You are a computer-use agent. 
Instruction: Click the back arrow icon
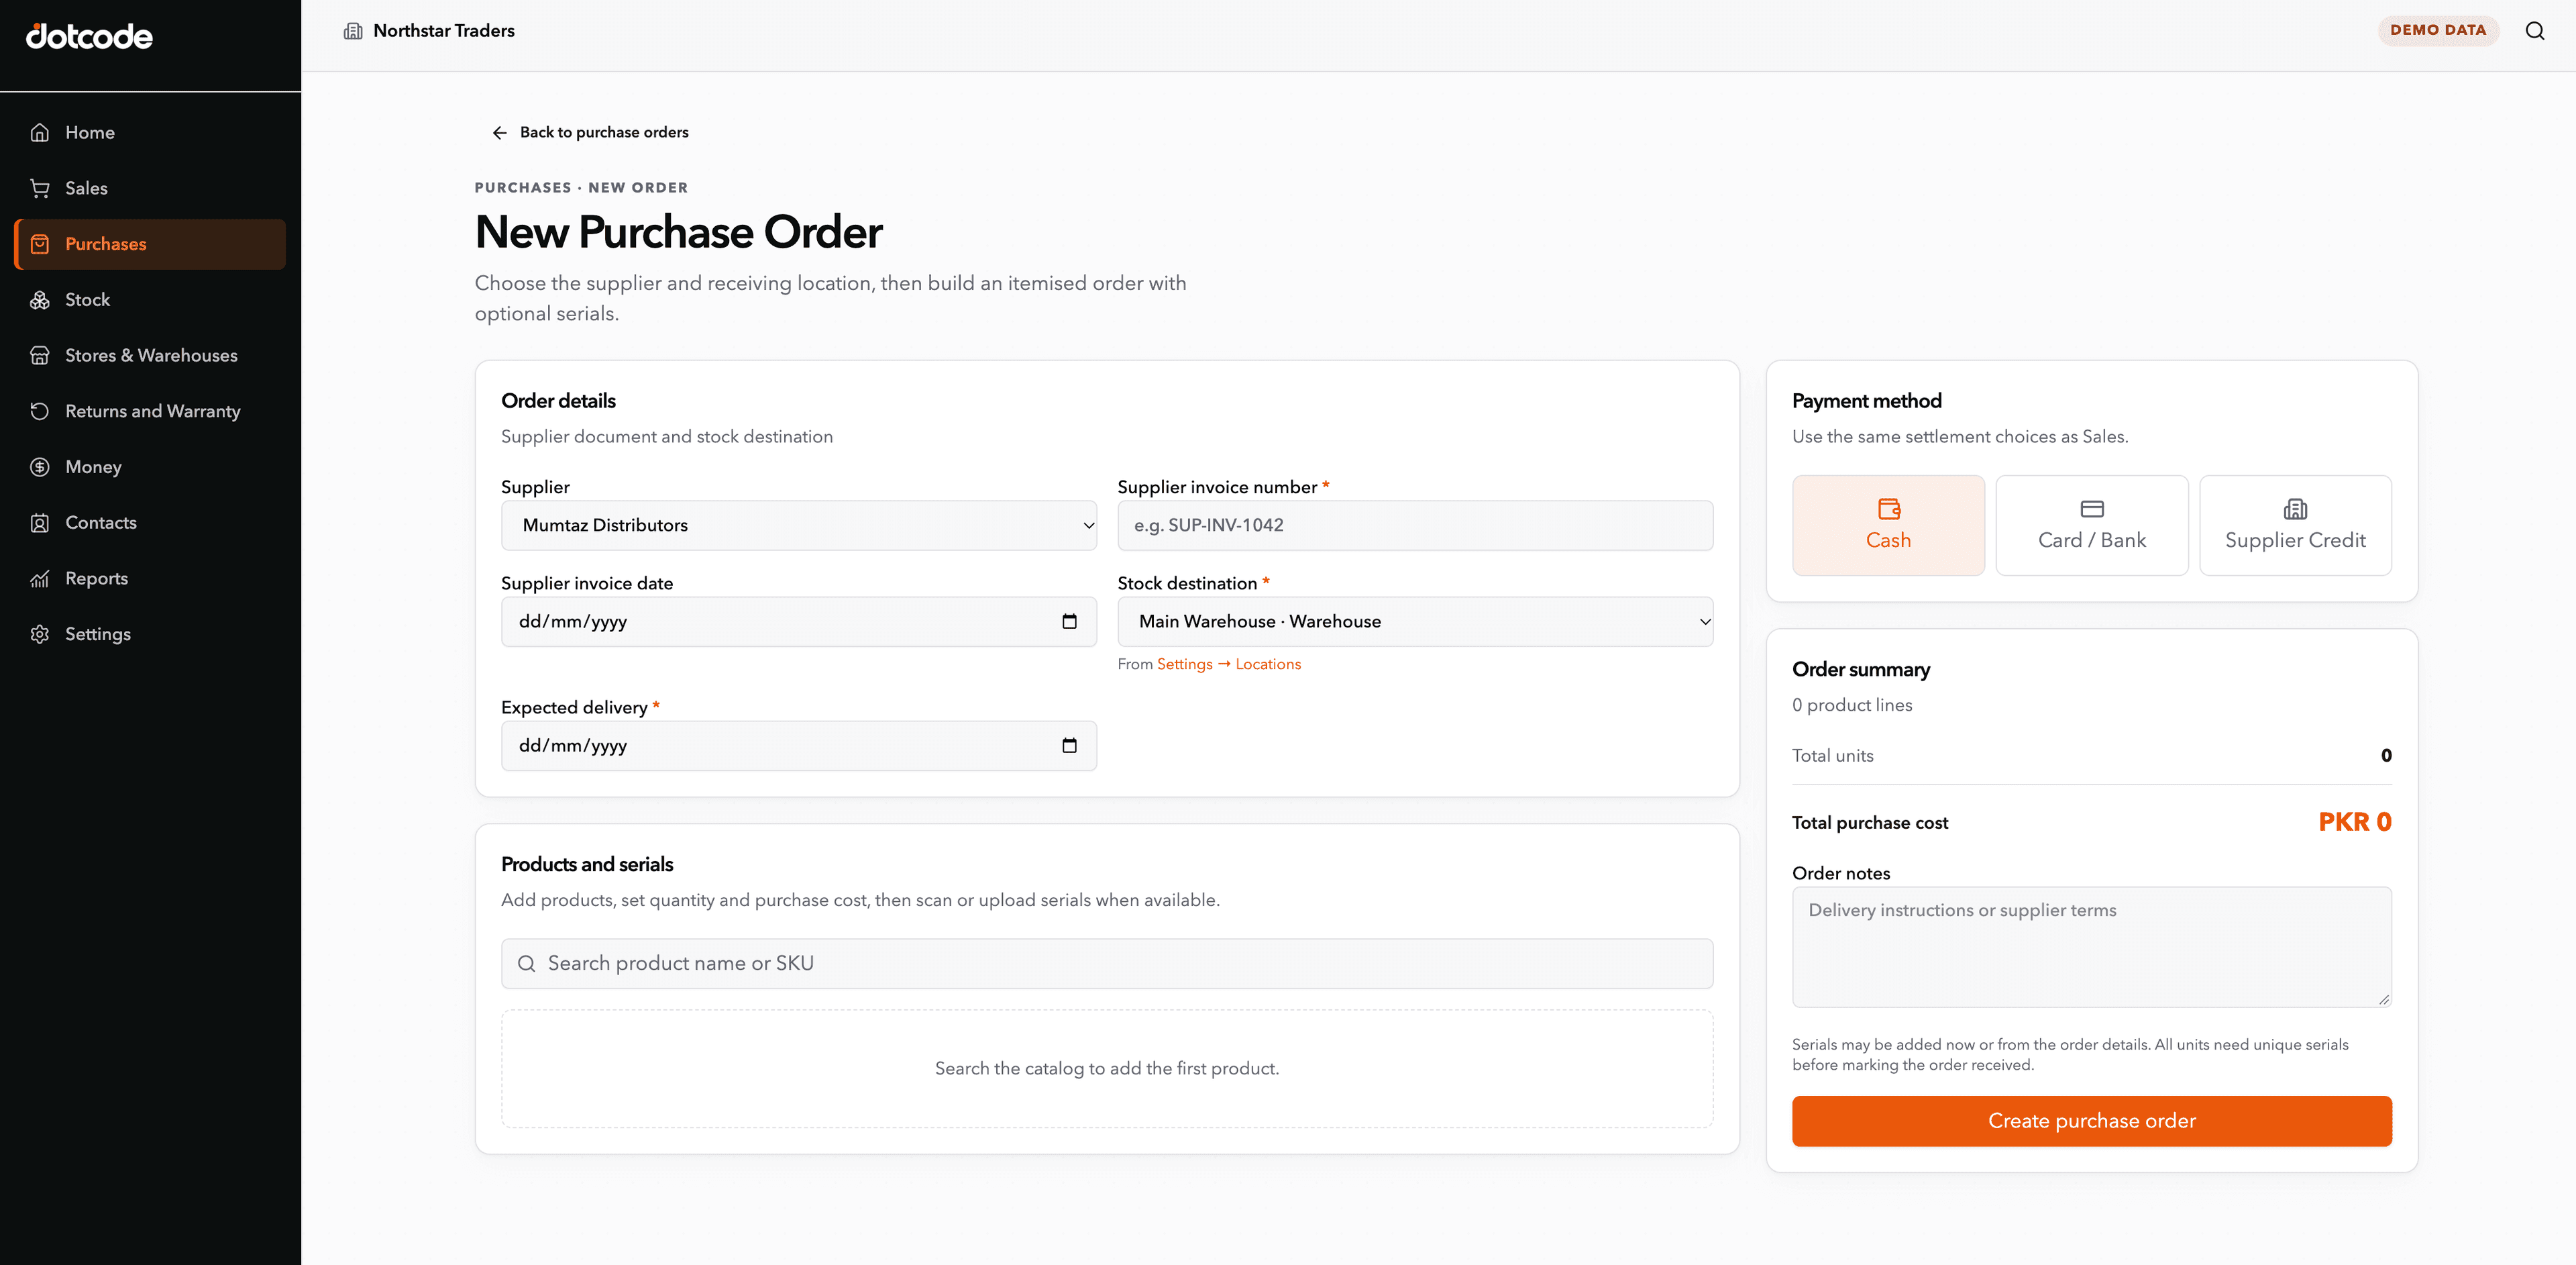pyautogui.click(x=500, y=133)
